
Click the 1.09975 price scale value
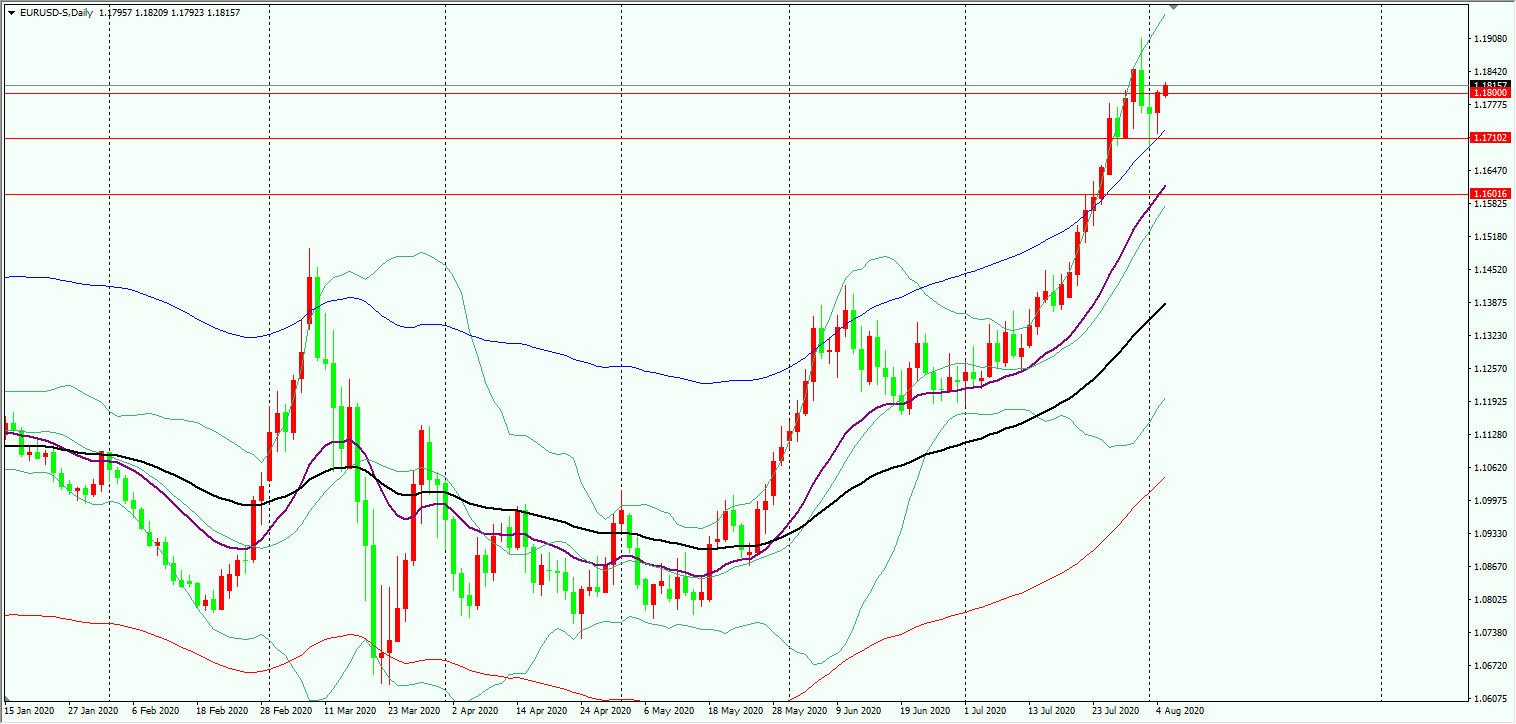pyautogui.click(x=1490, y=501)
